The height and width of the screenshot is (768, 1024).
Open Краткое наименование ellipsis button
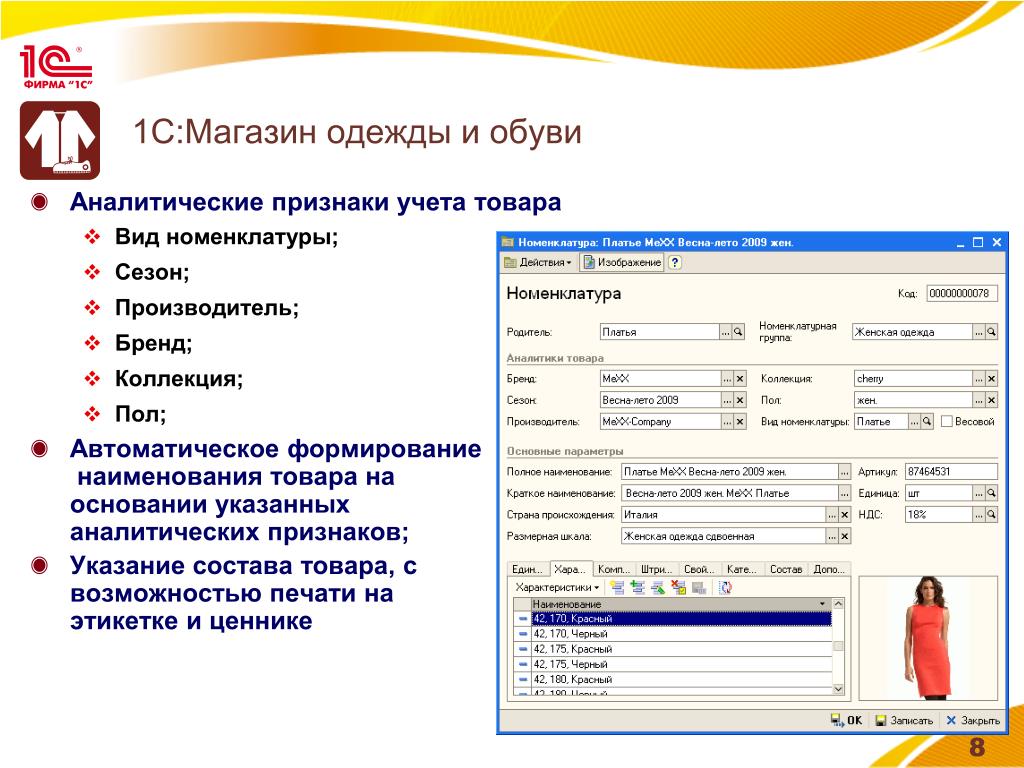pyautogui.click(x=844, y=493)
